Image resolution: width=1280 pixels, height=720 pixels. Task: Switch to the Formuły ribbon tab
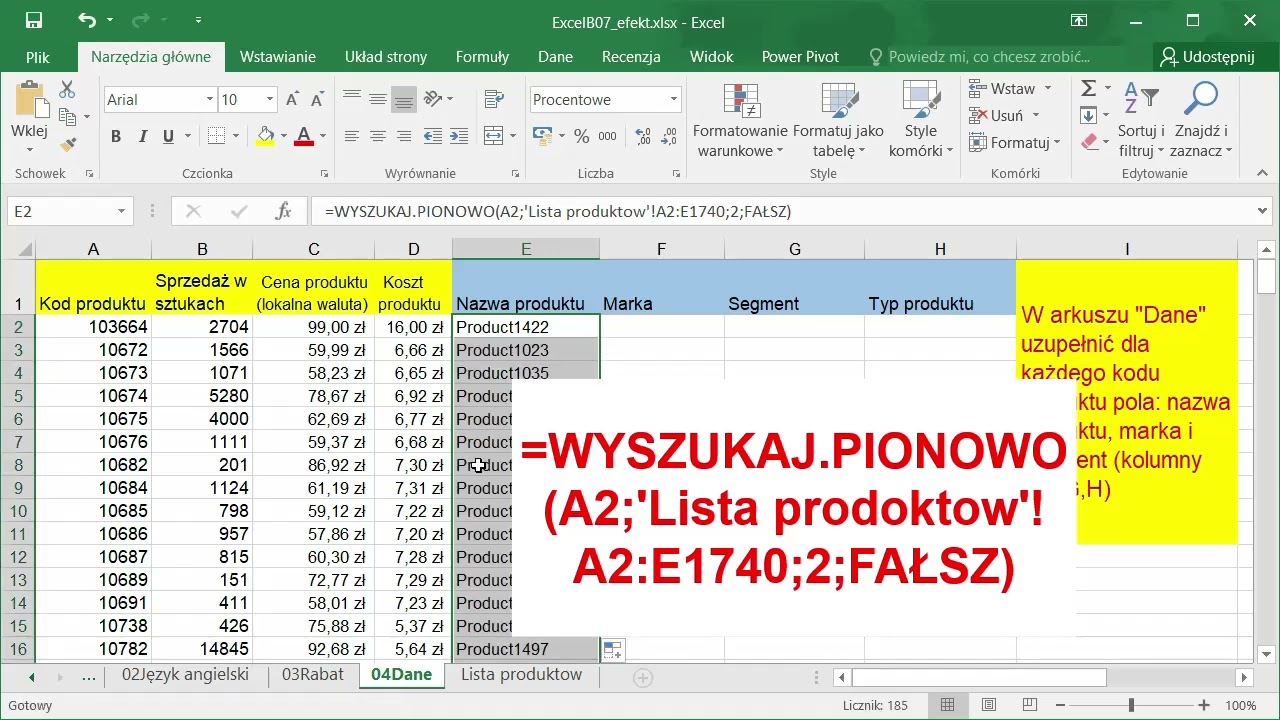coord(482,57)
